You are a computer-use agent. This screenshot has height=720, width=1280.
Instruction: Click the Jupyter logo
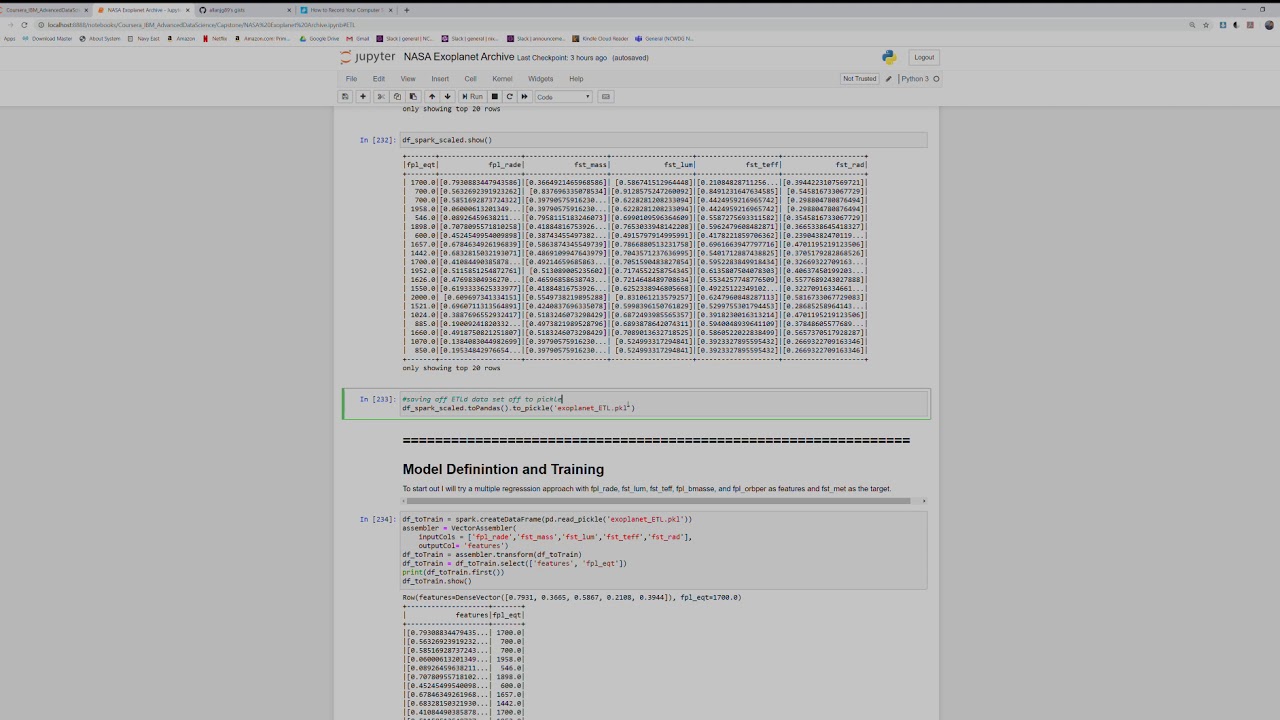coord(368,58)
